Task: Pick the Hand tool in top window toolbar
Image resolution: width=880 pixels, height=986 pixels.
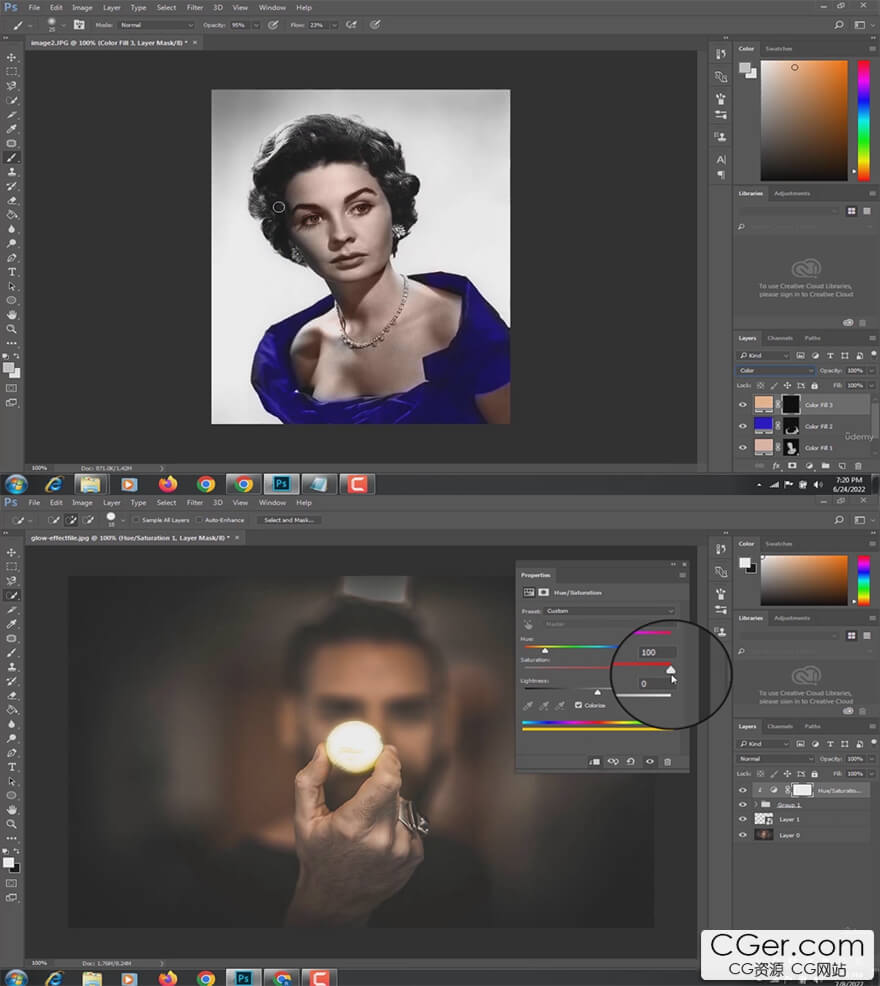Action: pos(11,314)
